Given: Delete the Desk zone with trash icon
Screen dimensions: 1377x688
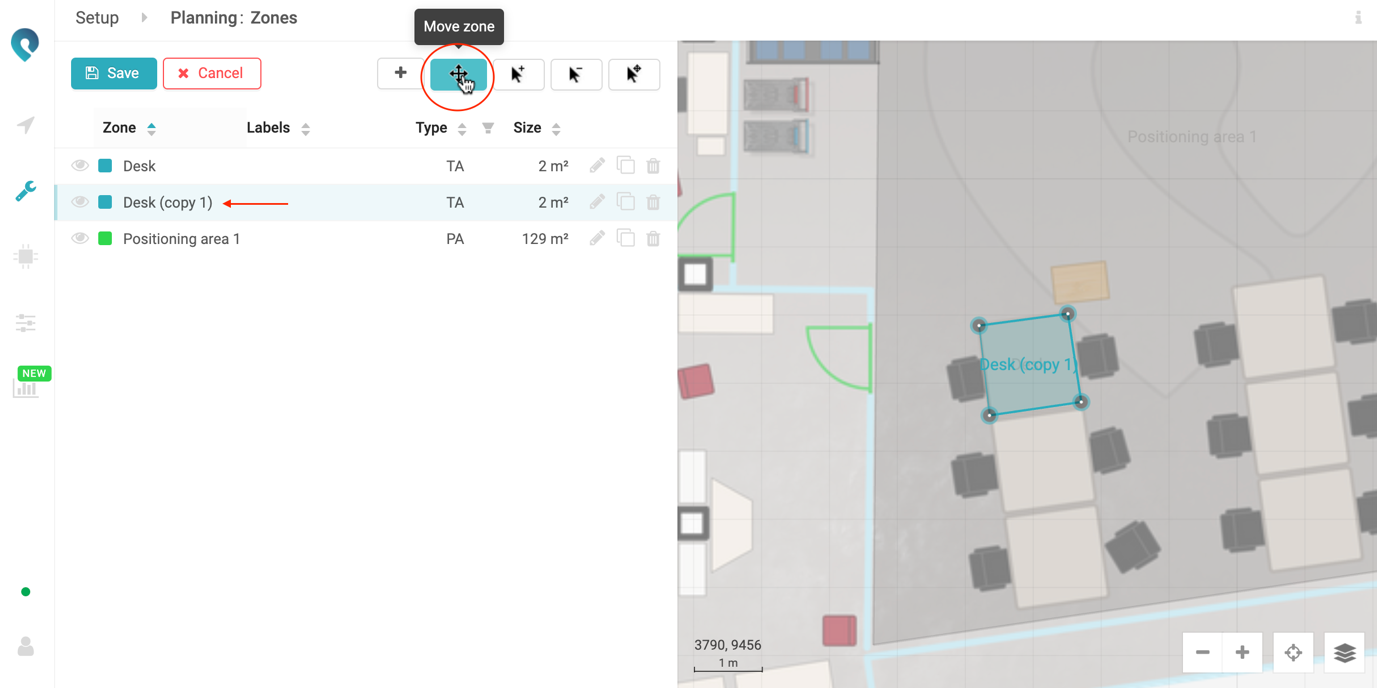Looking at the screenshot, I should (x=653, y=166).
